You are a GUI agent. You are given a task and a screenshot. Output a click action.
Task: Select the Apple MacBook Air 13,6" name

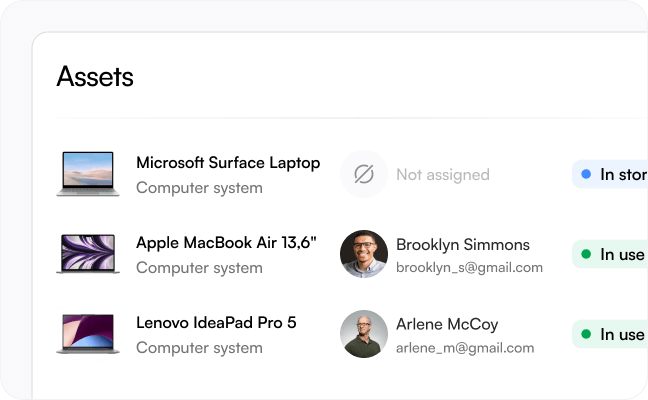tap(226, 243)
